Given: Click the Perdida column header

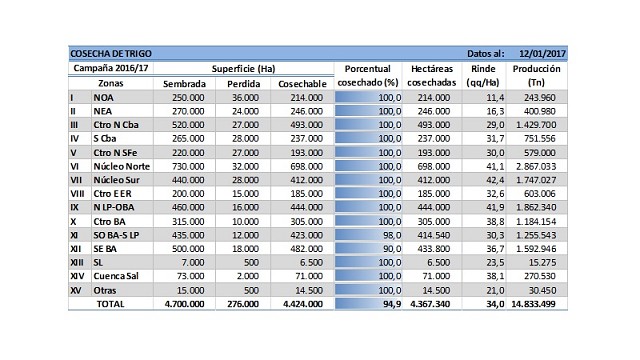Looking at the screenshot, I should pos(244,84).
